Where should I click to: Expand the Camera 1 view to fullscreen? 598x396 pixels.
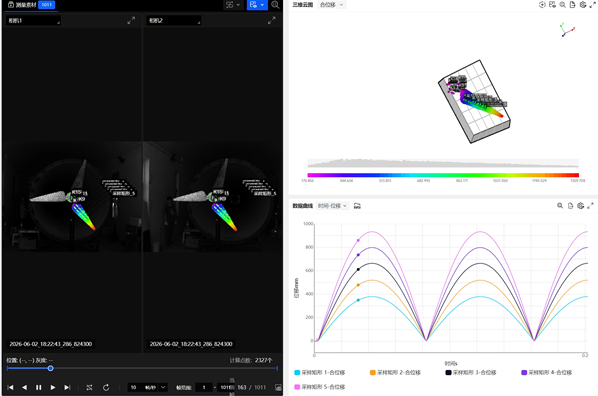point(131,21)
